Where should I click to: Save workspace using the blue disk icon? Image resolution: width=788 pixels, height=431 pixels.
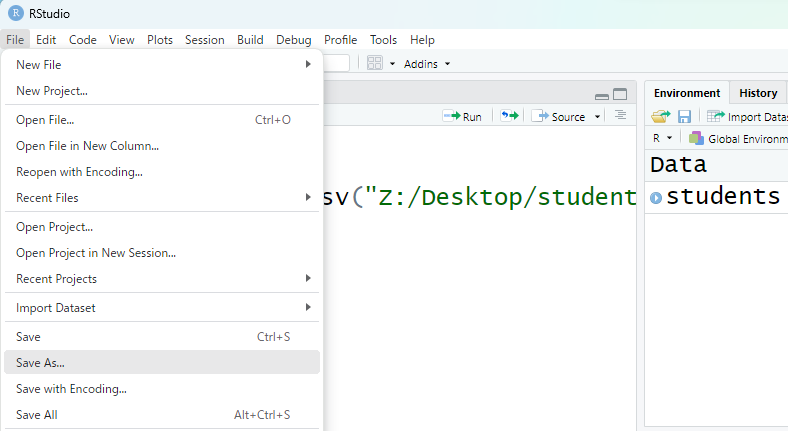[684, 117]
